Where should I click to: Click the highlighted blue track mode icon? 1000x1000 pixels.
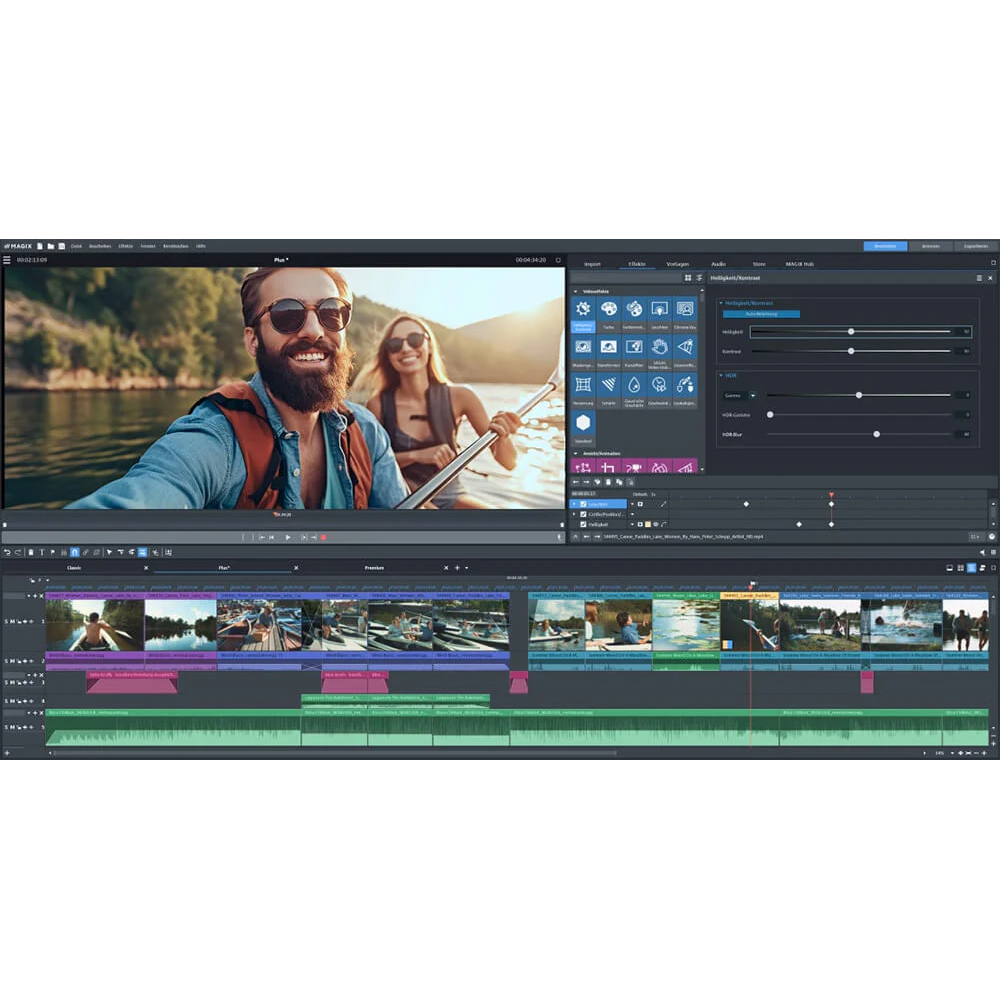pyautogui.click(x=142, y=552)
